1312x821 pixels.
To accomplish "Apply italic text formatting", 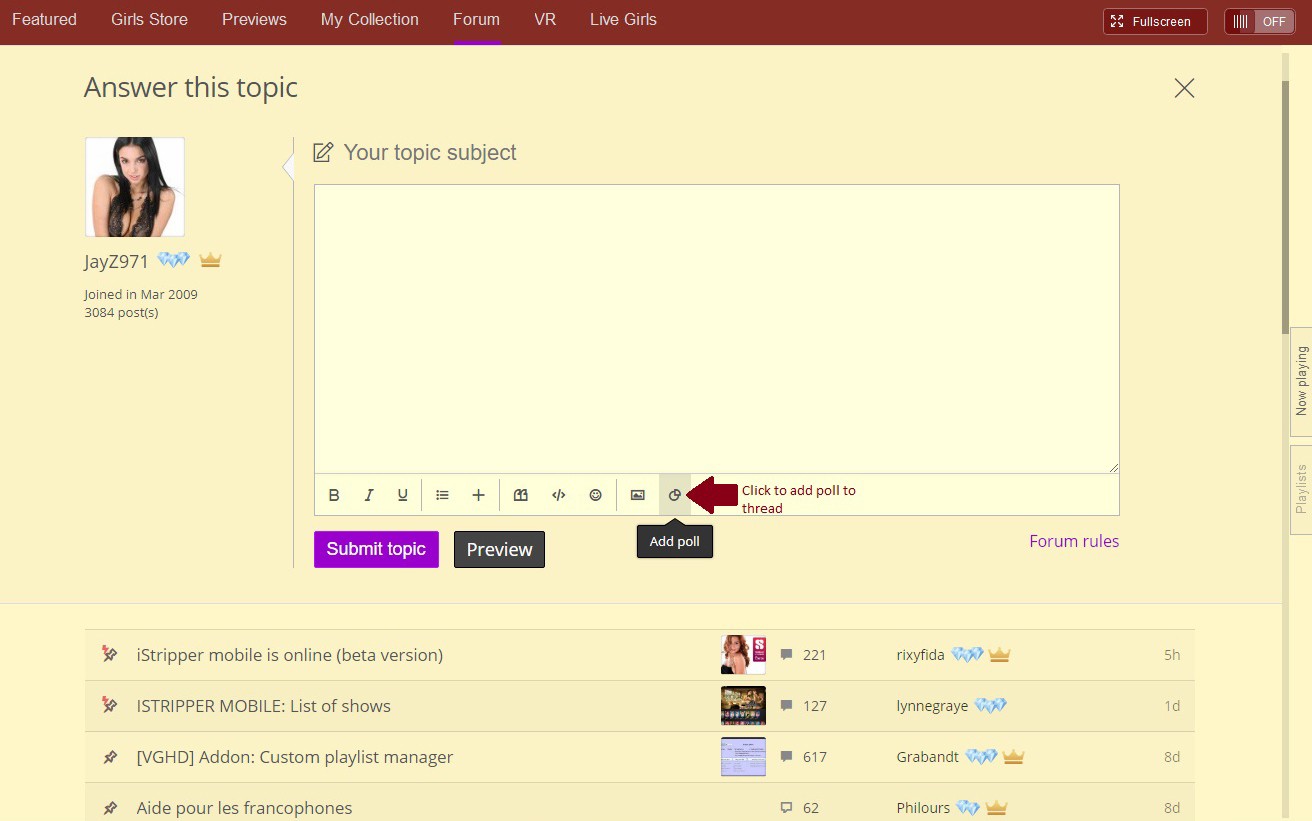I will (368, 495).
